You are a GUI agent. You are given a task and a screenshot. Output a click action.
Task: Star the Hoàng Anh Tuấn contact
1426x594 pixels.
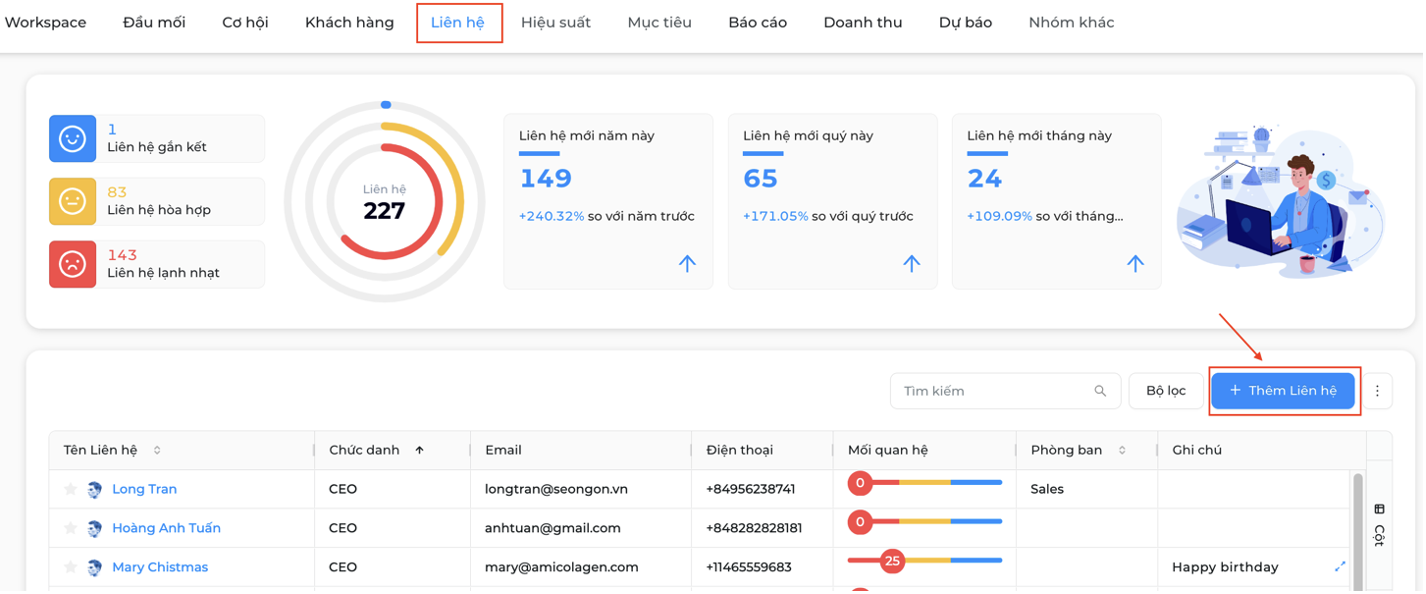pyautogui.click(x=70, y=528)
